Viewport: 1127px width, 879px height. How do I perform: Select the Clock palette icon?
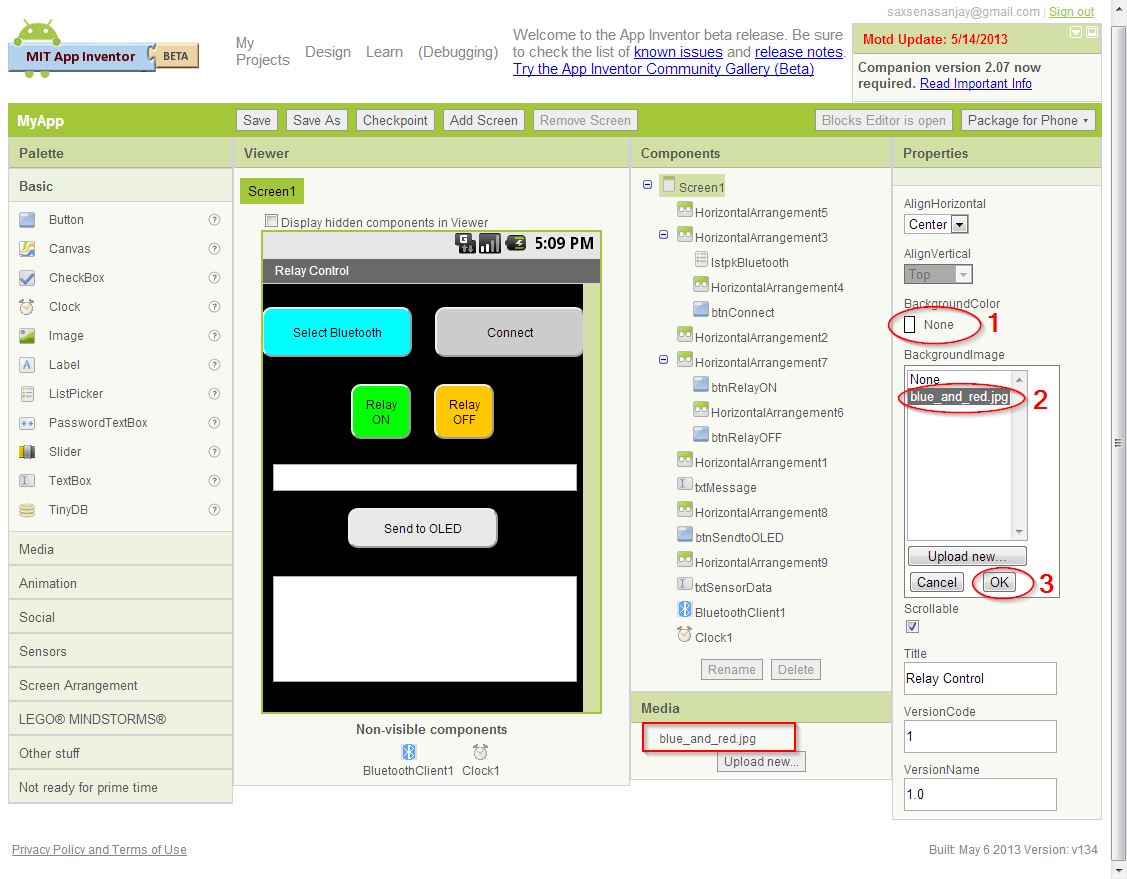click(27, 307)
